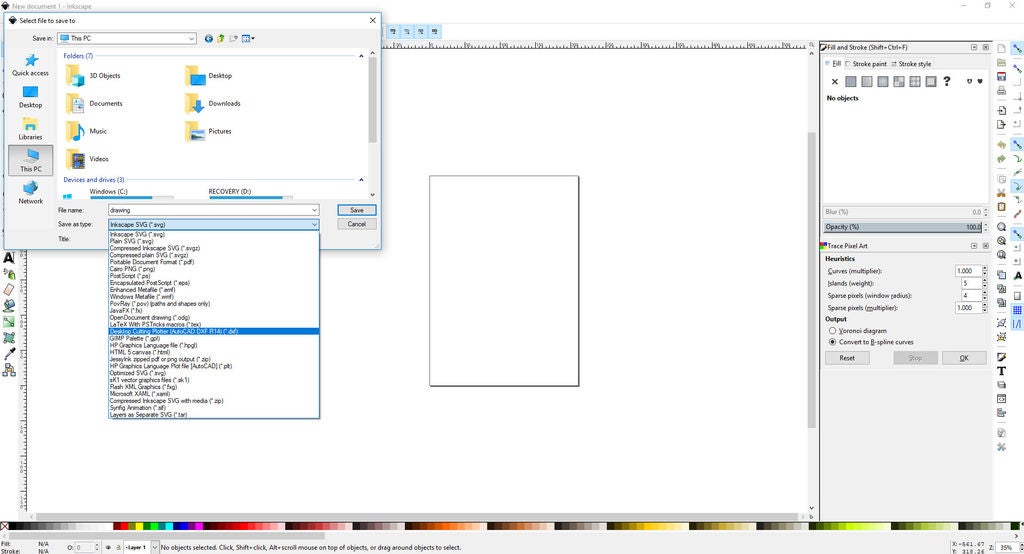Click the Save document icon in right toolbar
Viewport: 1024px width, 554px height.
(x=1001, y=76)
